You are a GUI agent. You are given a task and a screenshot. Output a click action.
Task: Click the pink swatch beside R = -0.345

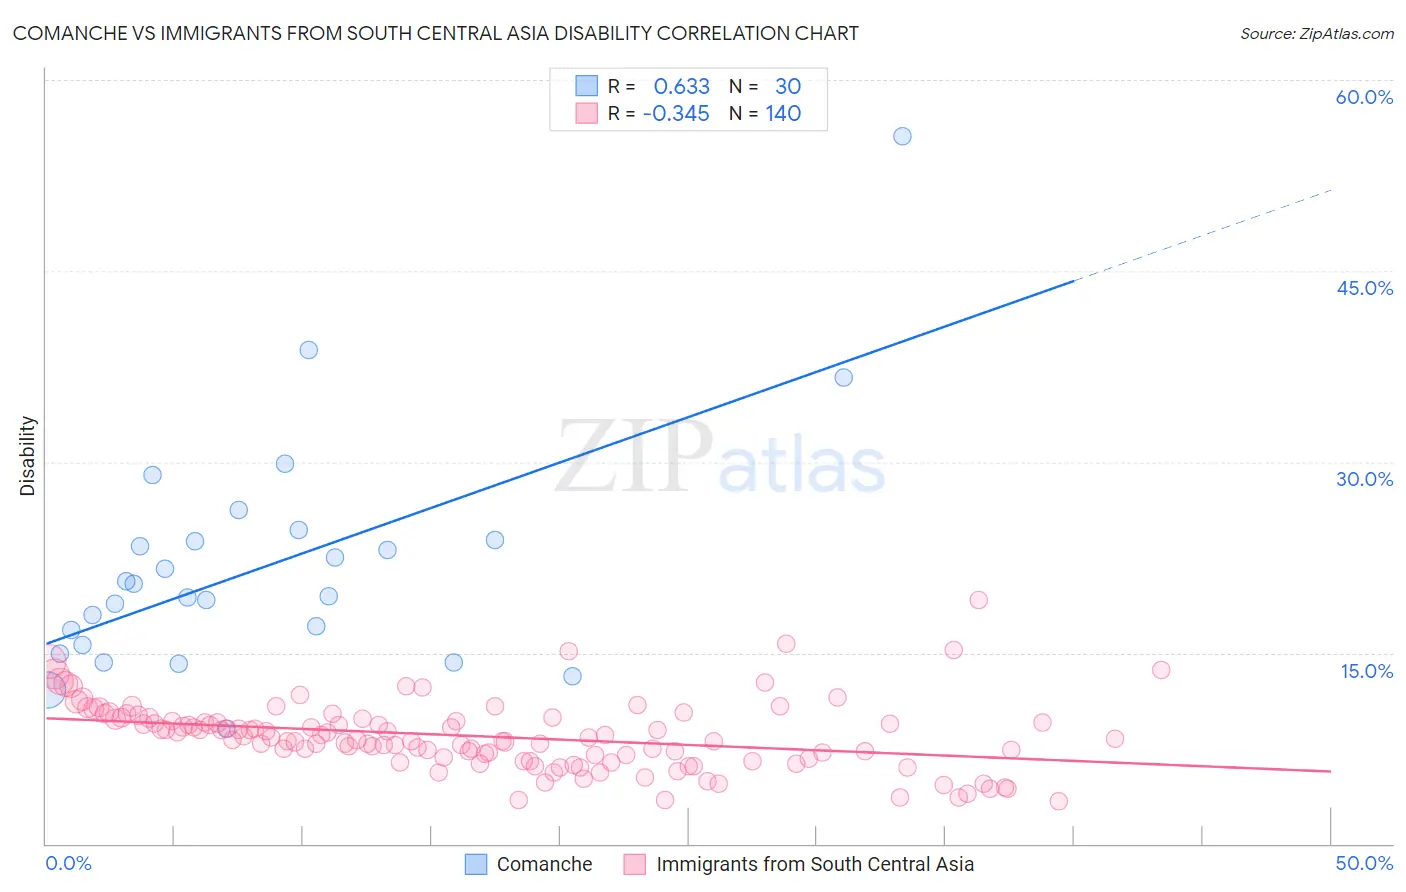(586, 113)
